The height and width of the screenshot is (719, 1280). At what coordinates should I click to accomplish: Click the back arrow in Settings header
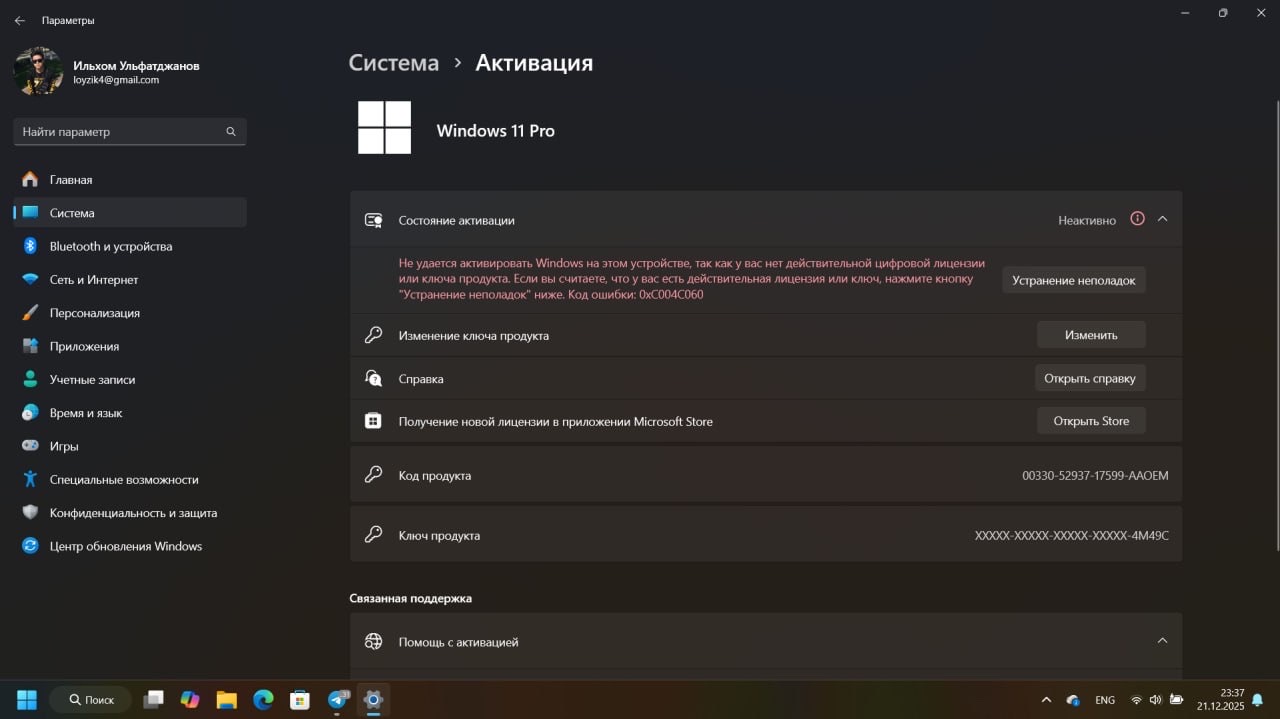pos(20,20)
